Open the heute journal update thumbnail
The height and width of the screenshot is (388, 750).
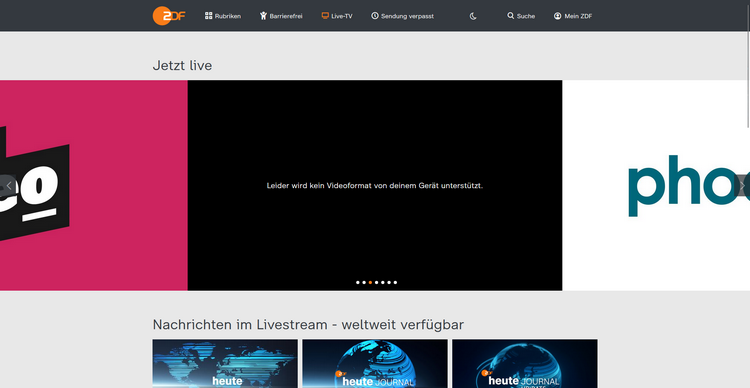click(525, 364)
